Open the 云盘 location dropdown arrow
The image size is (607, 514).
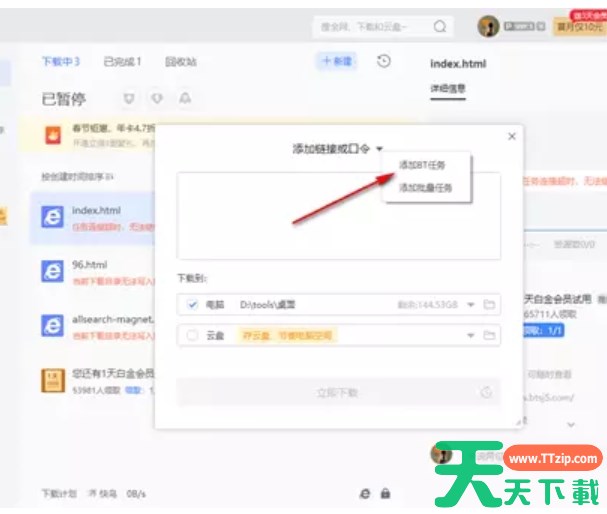pos(469,336)
